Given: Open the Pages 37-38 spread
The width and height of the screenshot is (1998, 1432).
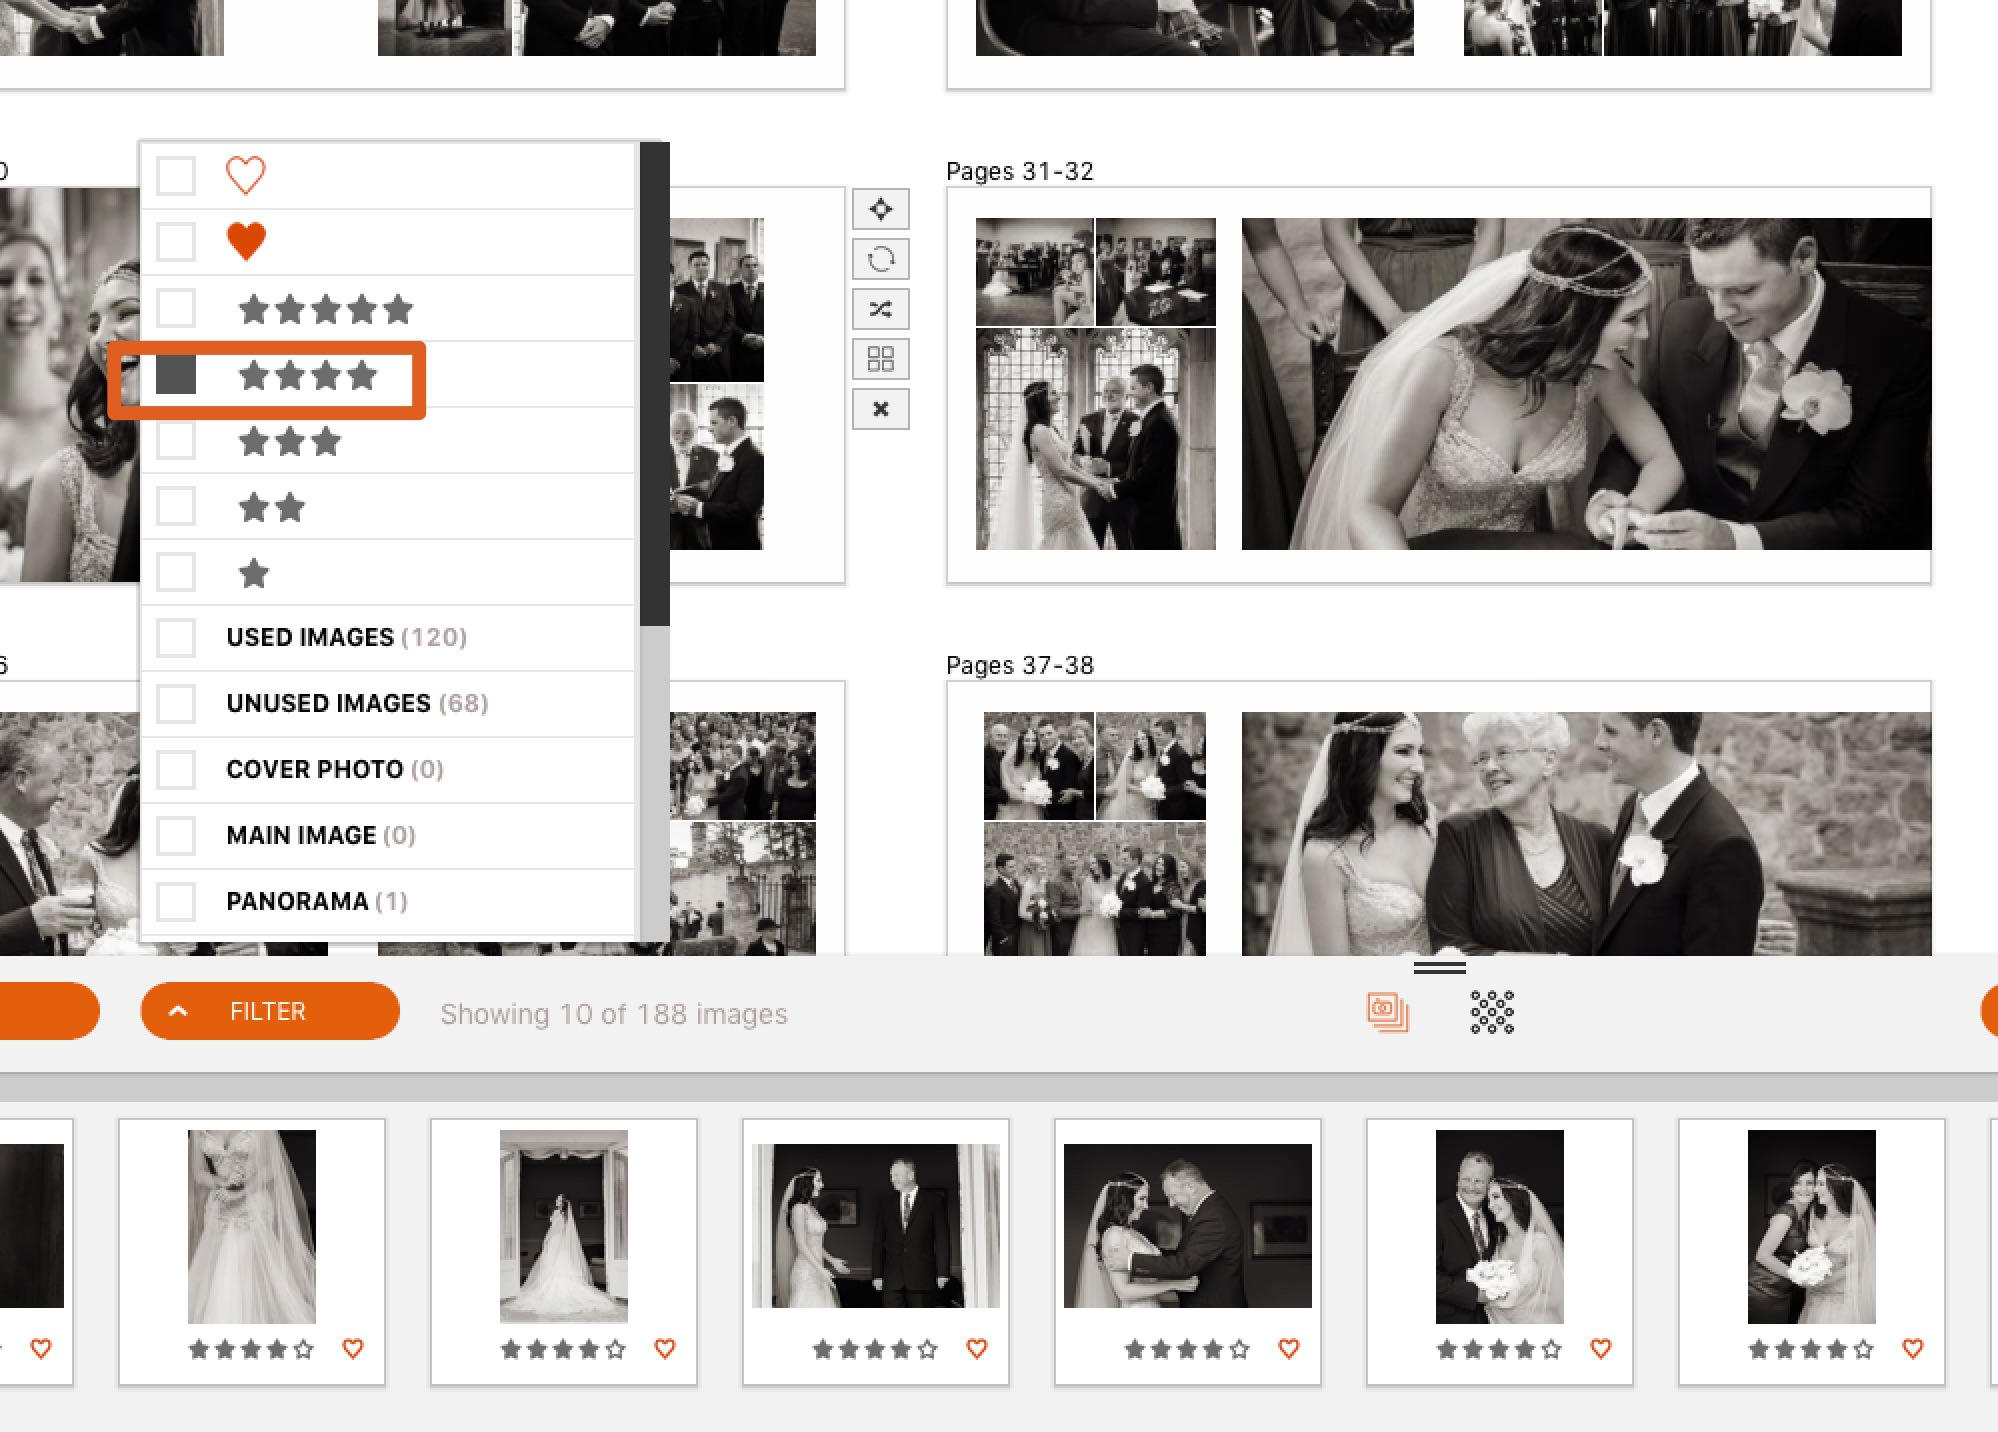Looking at the screenshot, I should [1438, 818].
